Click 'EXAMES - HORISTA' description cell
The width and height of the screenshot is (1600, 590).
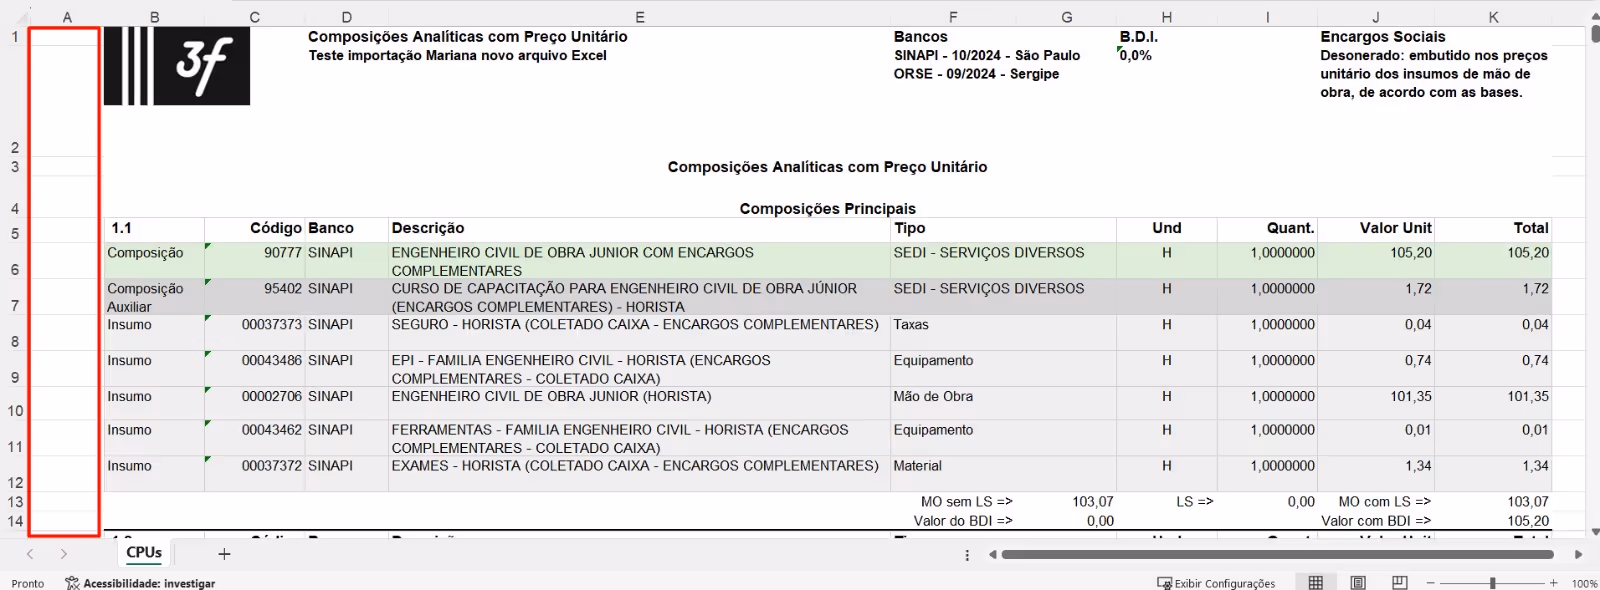(640, 474)
